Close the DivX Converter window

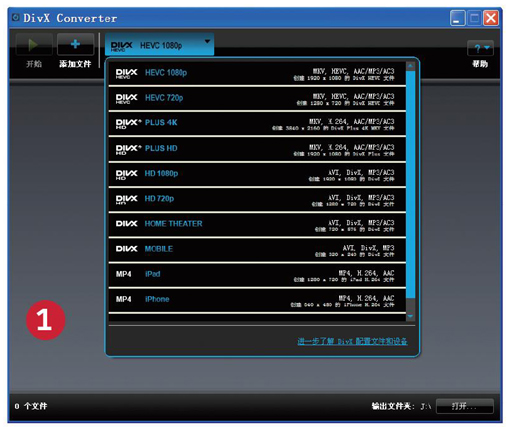click(x=491, y=18)
